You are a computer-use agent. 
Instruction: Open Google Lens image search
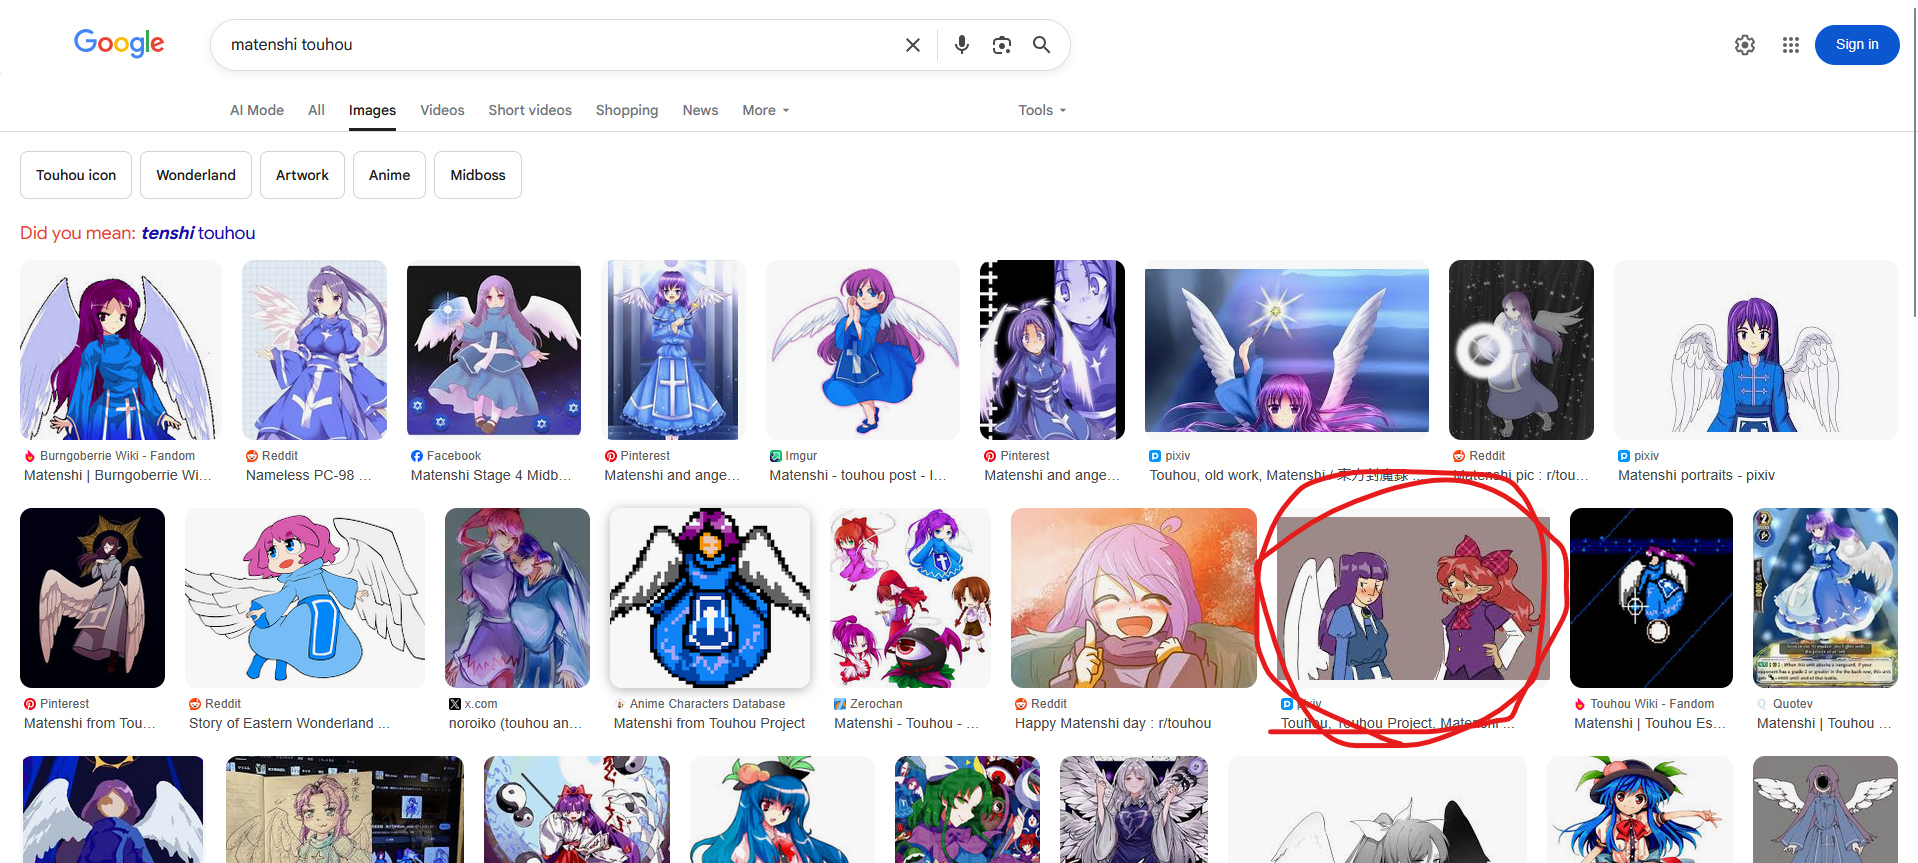click(x=1001, y=45)
